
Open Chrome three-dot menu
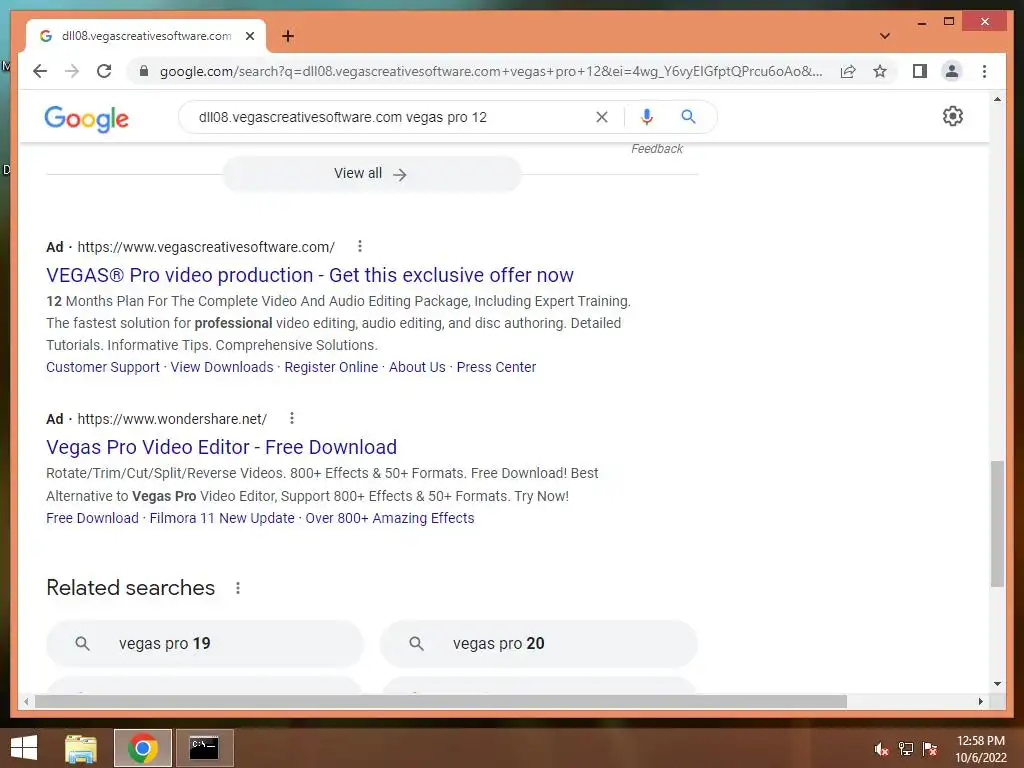[984, 71]
